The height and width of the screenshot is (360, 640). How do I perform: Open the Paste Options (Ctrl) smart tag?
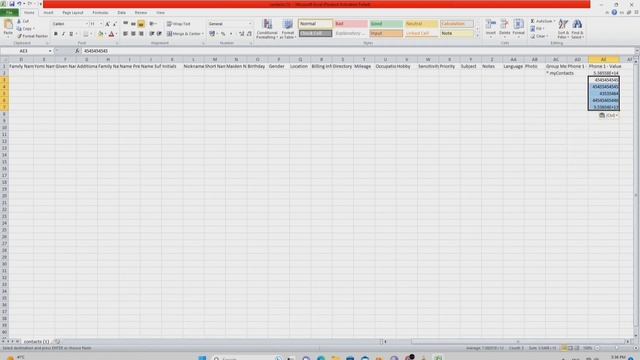pos(608,116)
